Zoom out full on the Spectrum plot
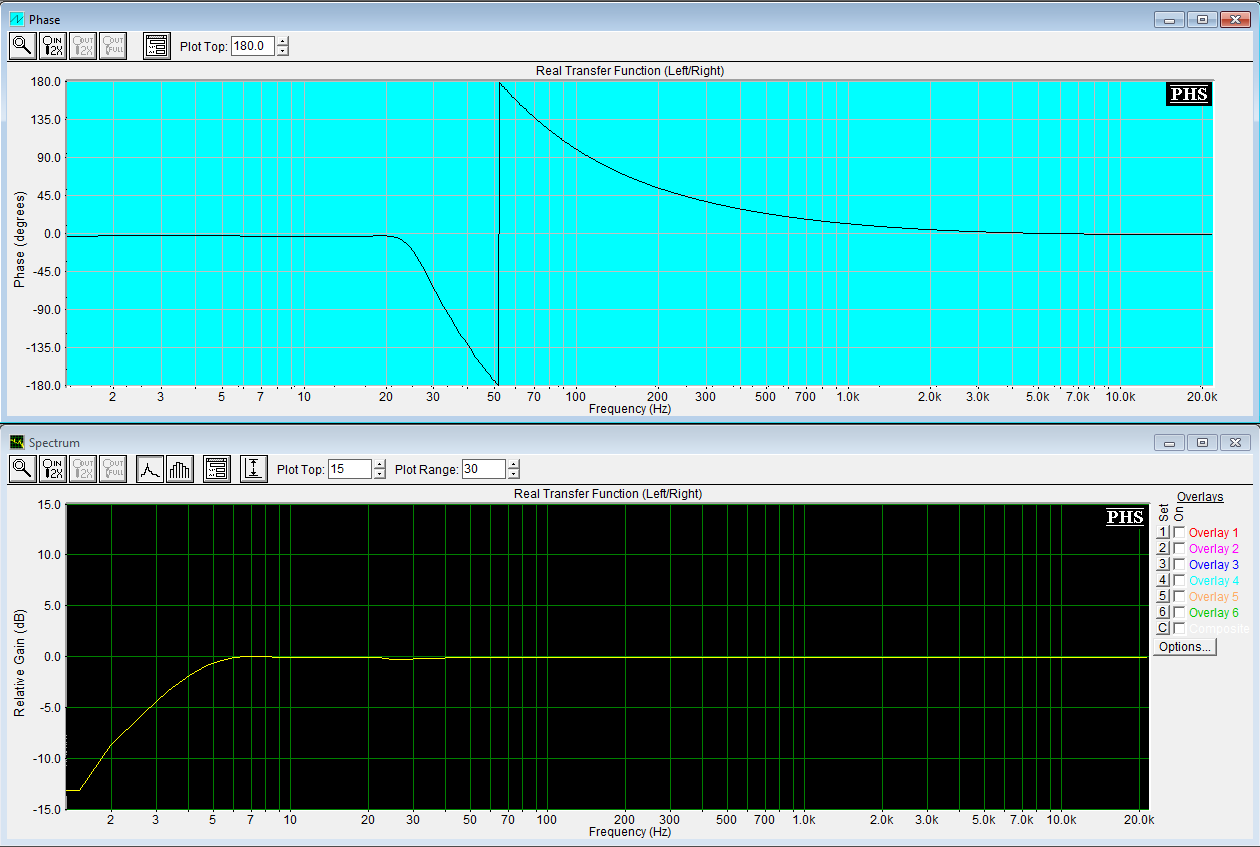This screenshot has height=847, width=1260. coord(113,468)
